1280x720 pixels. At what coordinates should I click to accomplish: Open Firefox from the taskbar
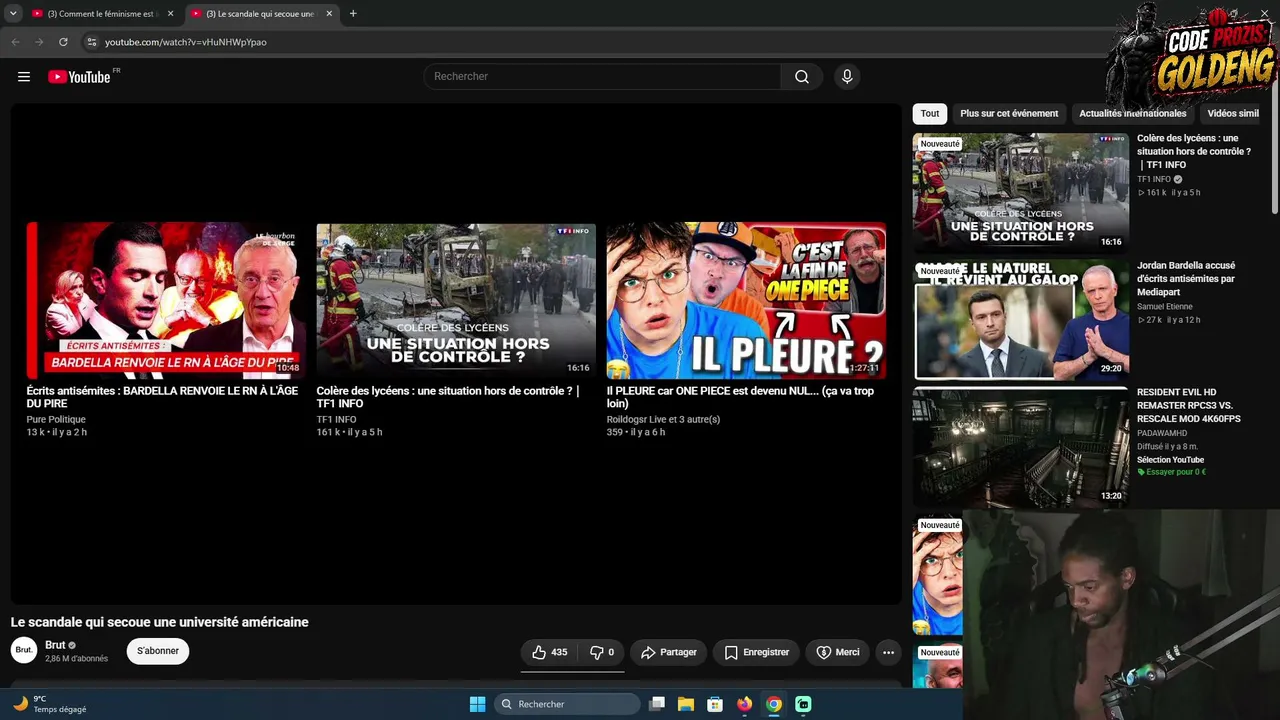(x=744, y=704)
